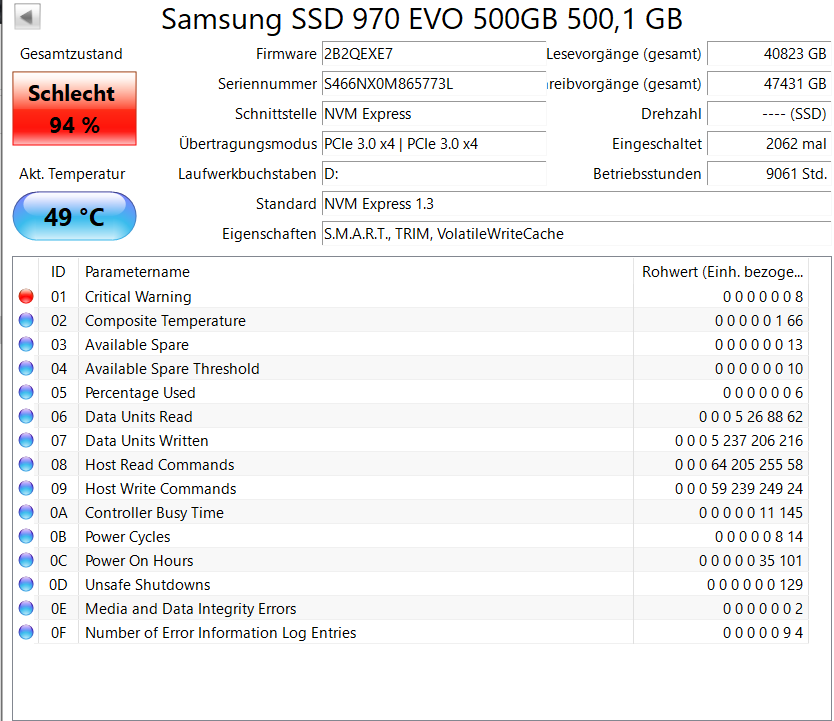Screen dimensions: 834x721
Task: Click the blue status dot for Media and Data Integrity Errors
Action: (26, 608)
